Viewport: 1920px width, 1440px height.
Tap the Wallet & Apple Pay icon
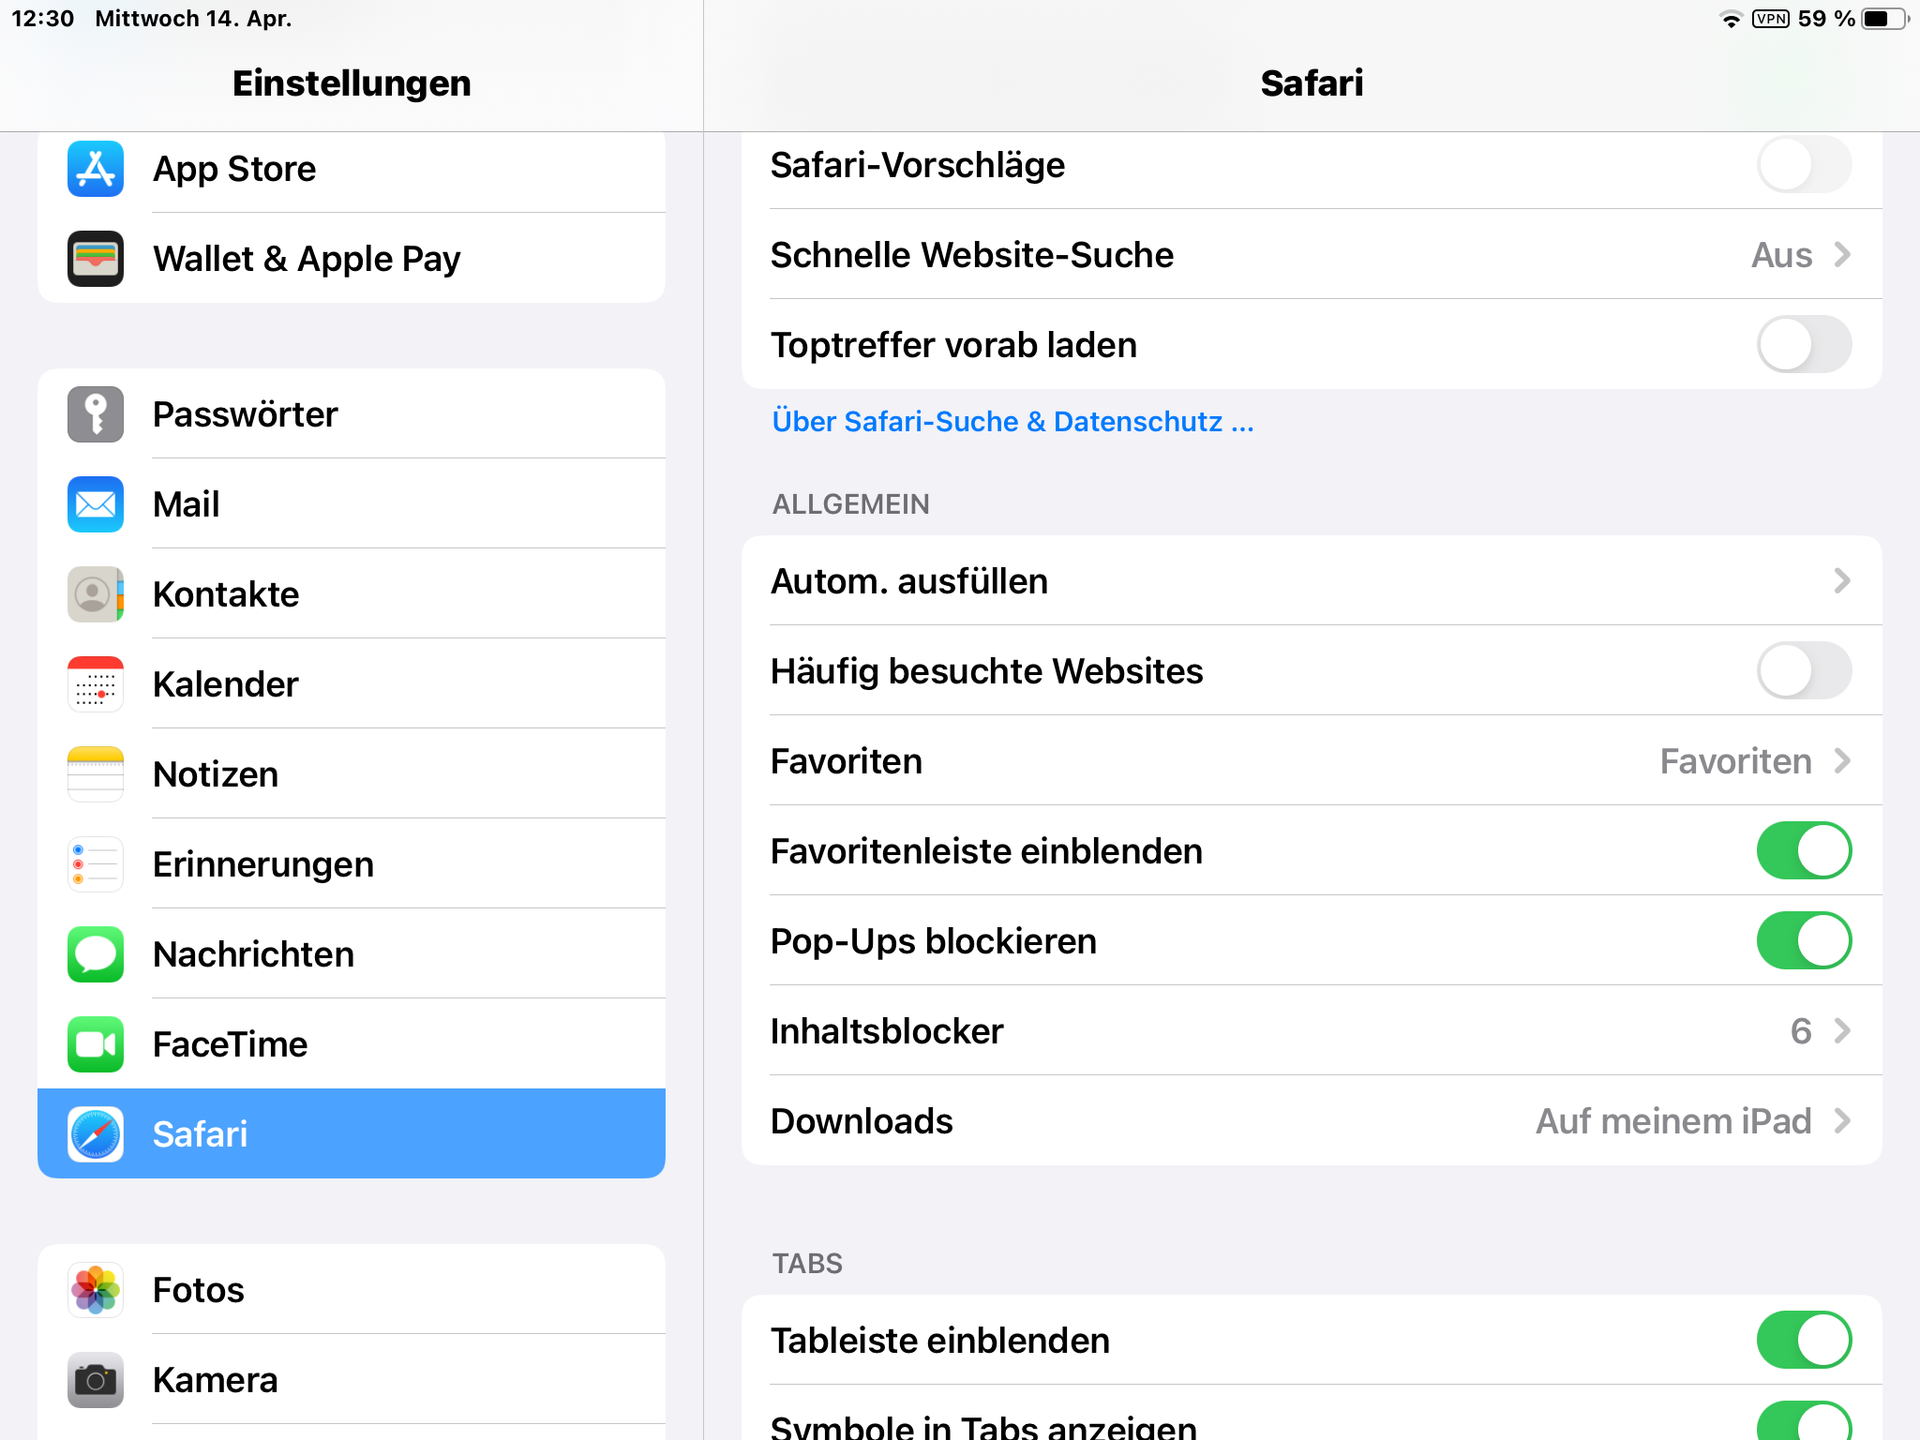(95, 259)
